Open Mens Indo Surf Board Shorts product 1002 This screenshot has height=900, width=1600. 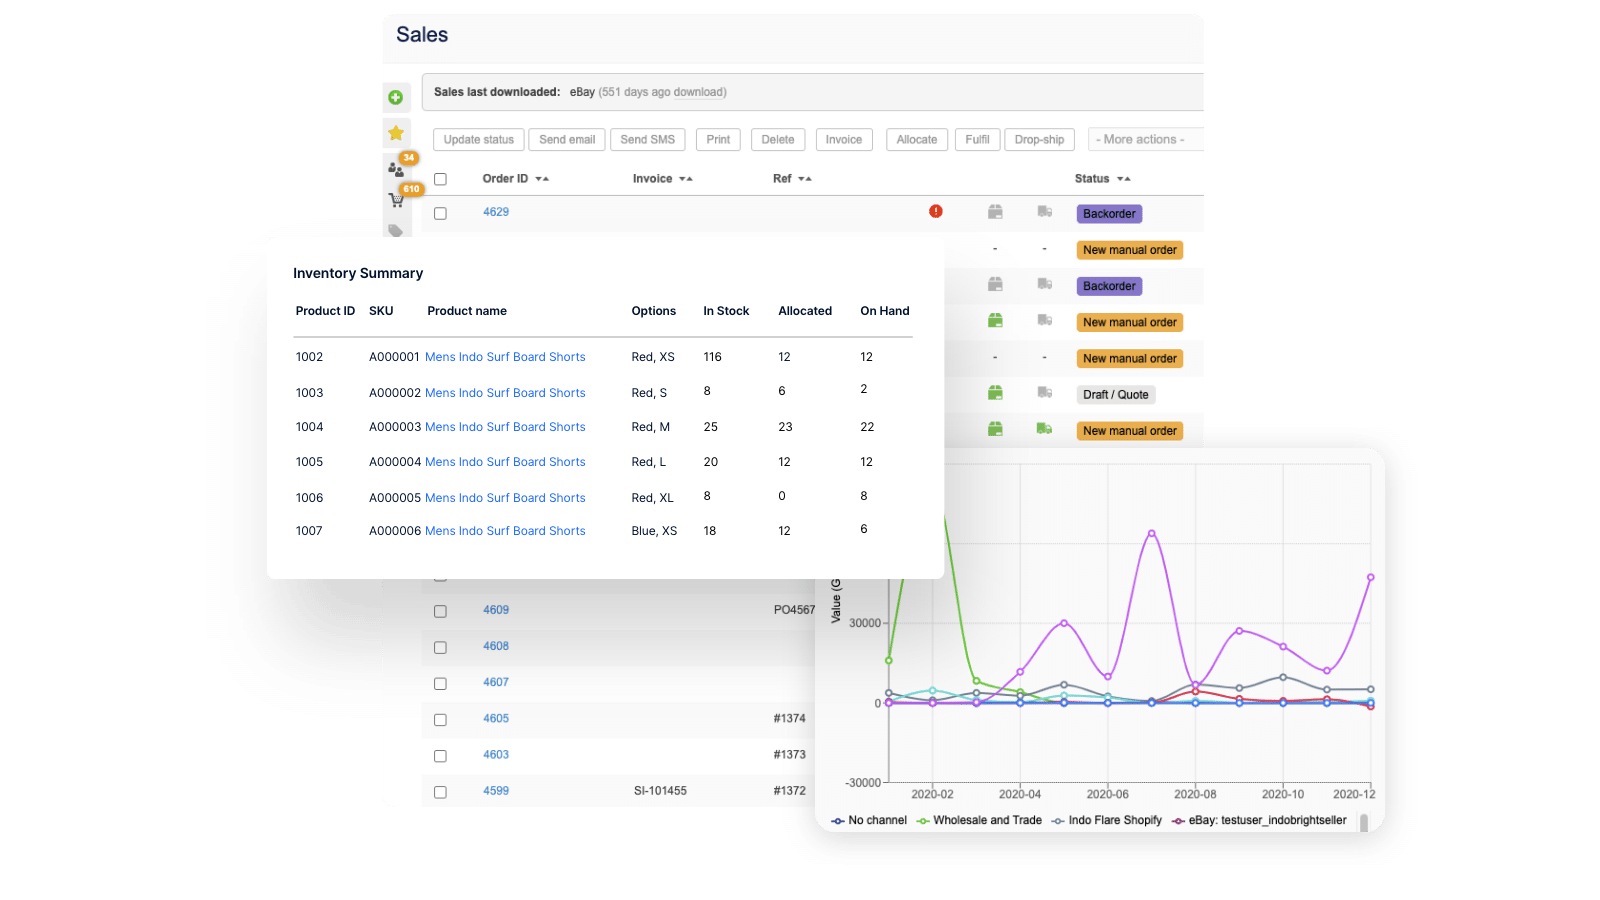(x=505, y=357)
